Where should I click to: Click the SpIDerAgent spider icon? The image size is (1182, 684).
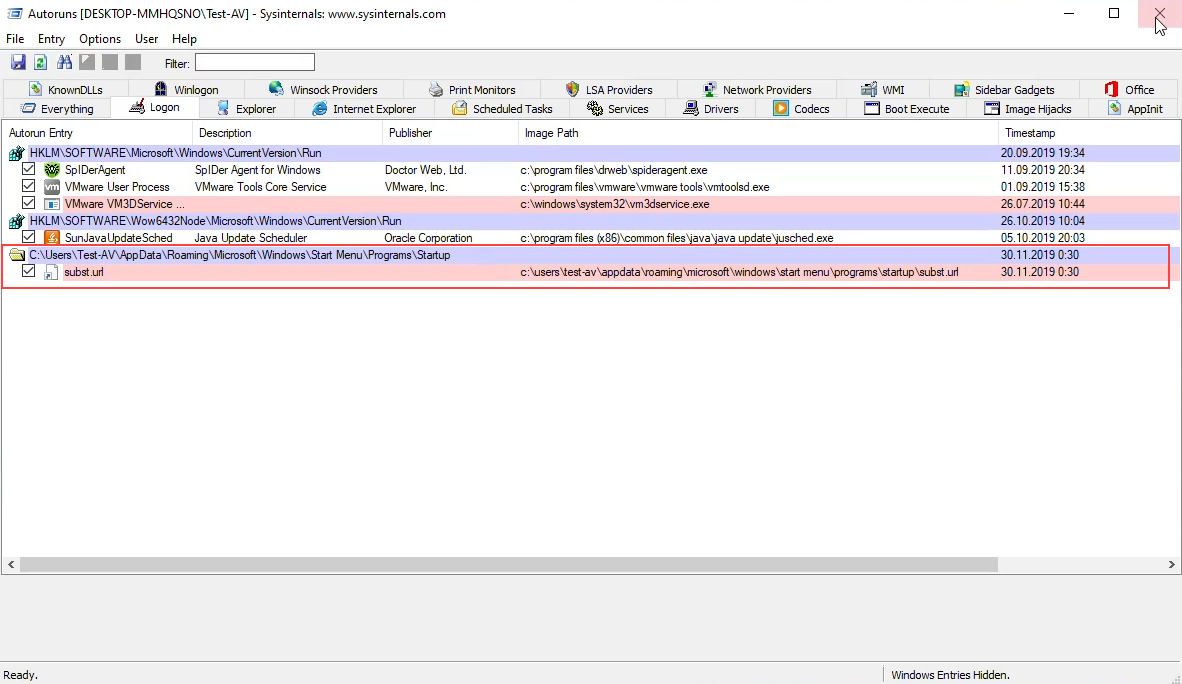coord(52,170)
